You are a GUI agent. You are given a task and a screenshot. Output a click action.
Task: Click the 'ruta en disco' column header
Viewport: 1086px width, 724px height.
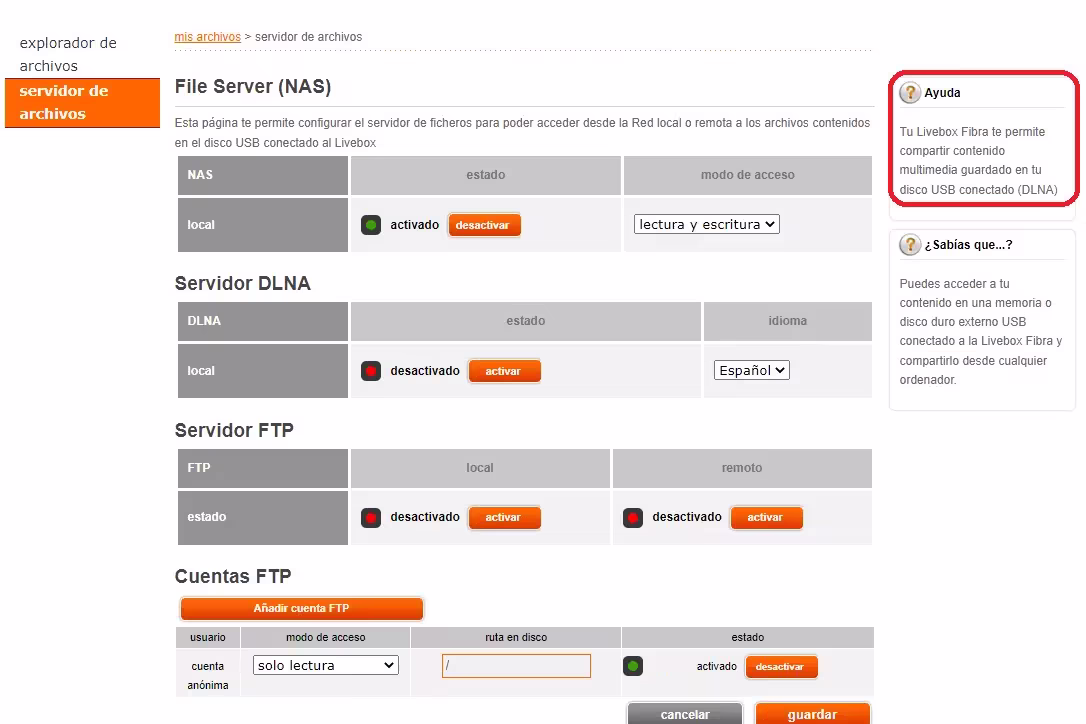point(516,637)
